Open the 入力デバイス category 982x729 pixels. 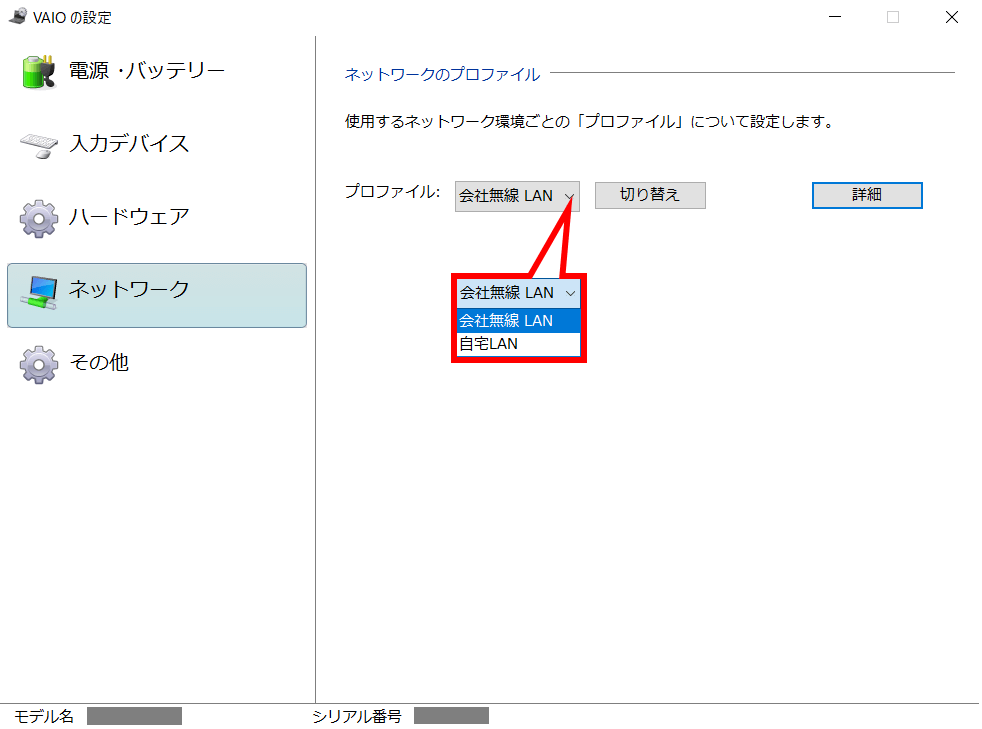click(157, 145)
